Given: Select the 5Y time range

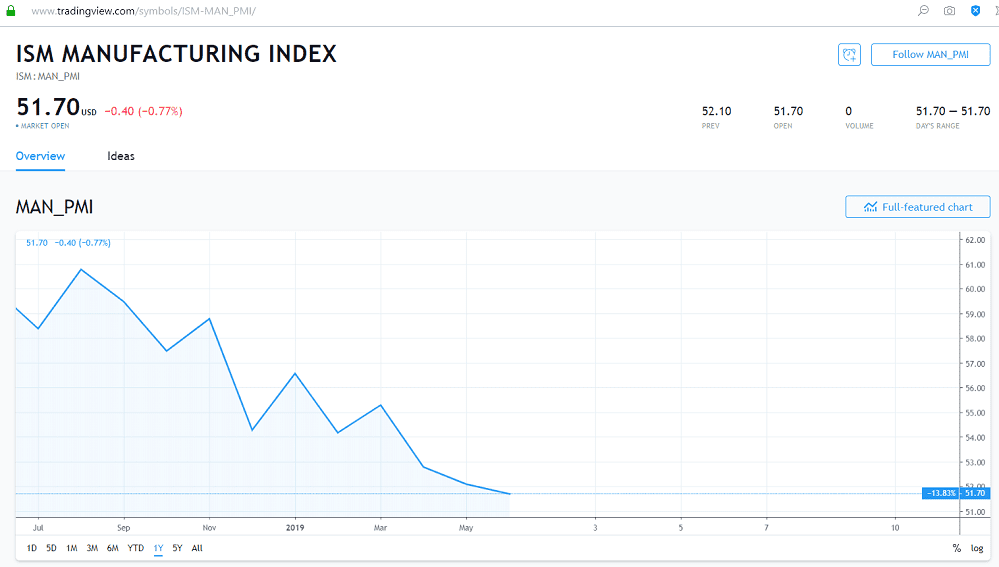Looking at the screenshot, I should coord(177,548).
